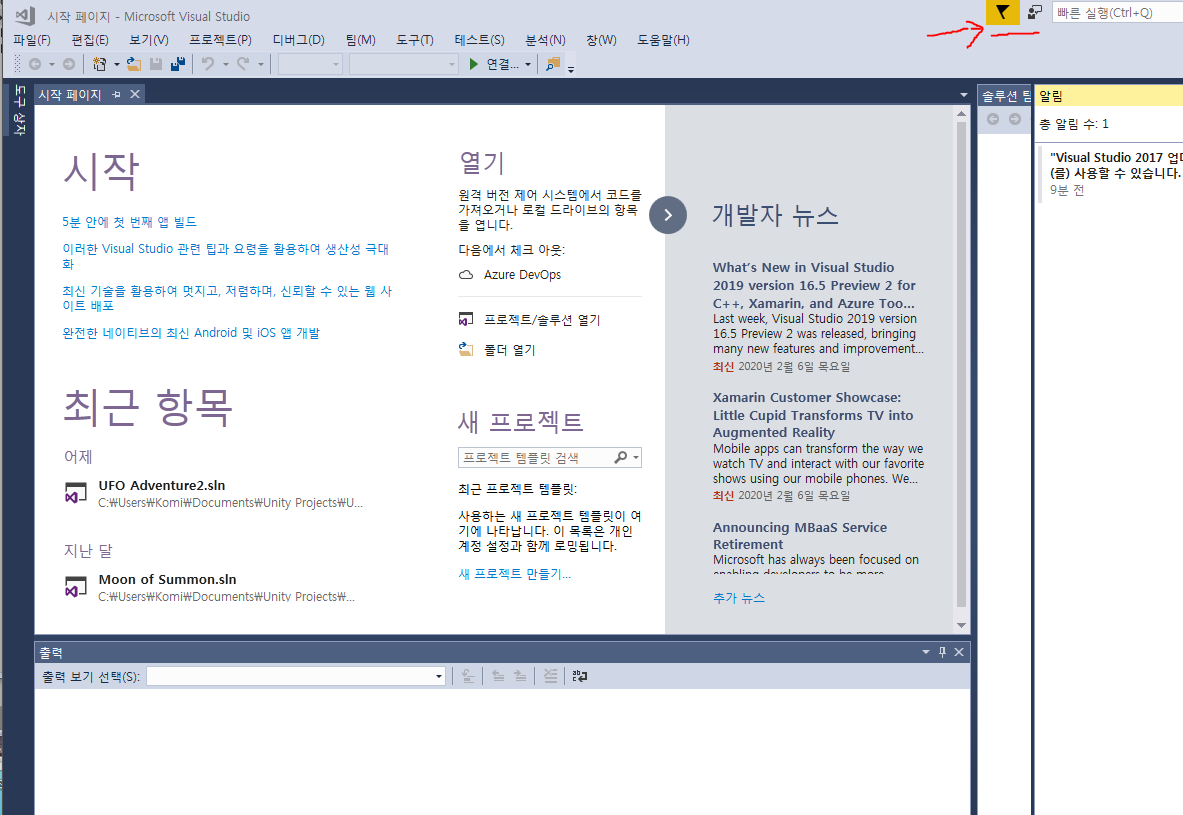Open the notifications flag icon
The height and width of the screenshot is (815, 1183).
pyautogui.click(x=1003, y=12)
